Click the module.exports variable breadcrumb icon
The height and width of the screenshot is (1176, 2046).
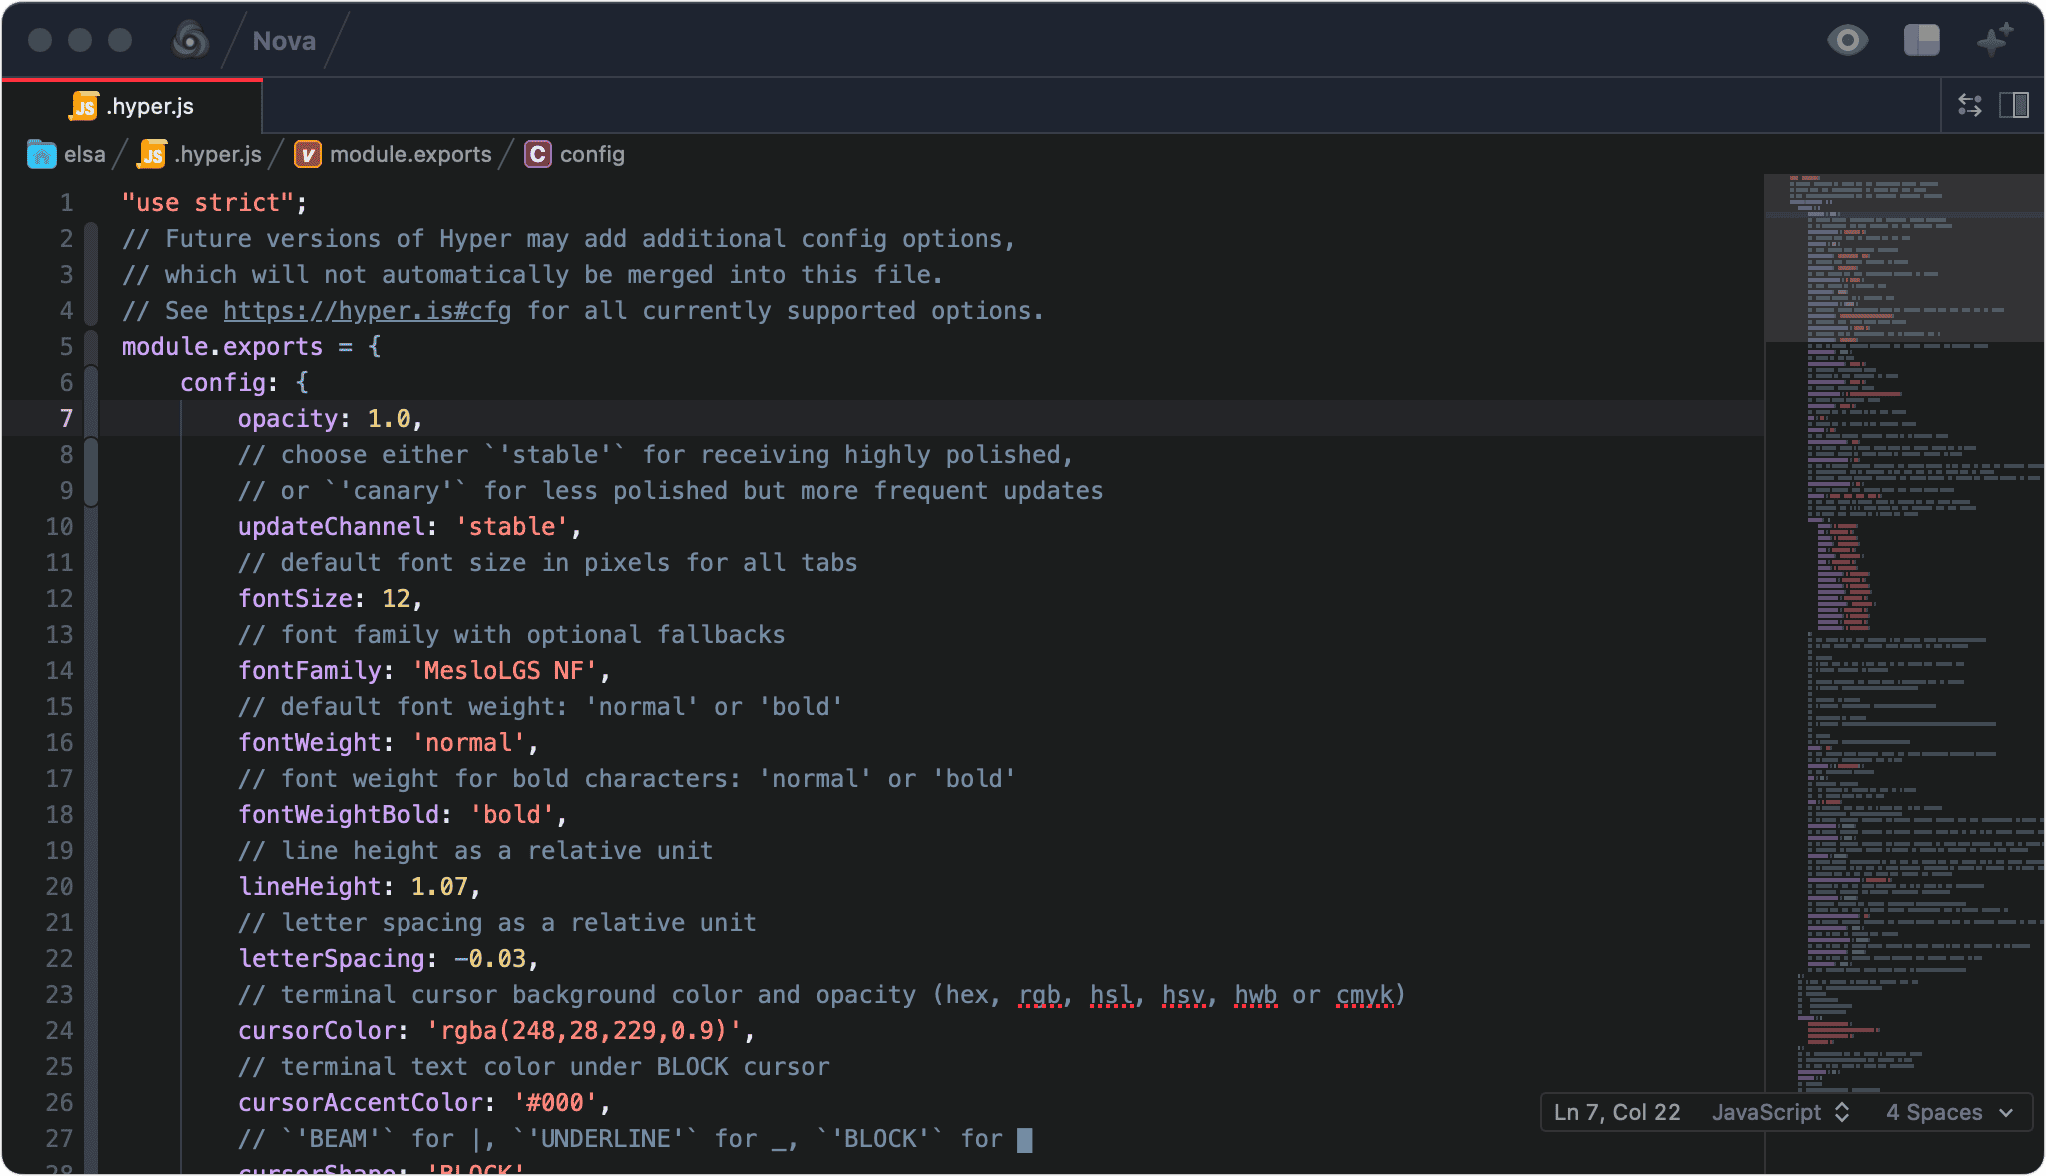coord(307,154)
